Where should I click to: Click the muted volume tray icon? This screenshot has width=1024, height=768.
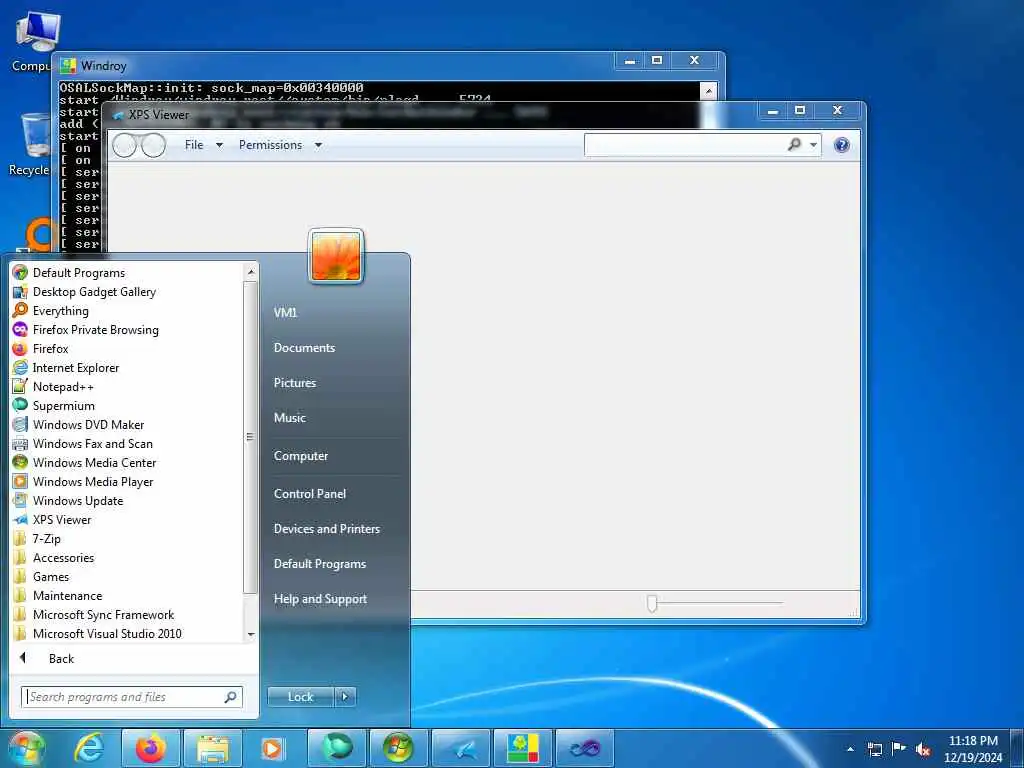click(923, 749)
